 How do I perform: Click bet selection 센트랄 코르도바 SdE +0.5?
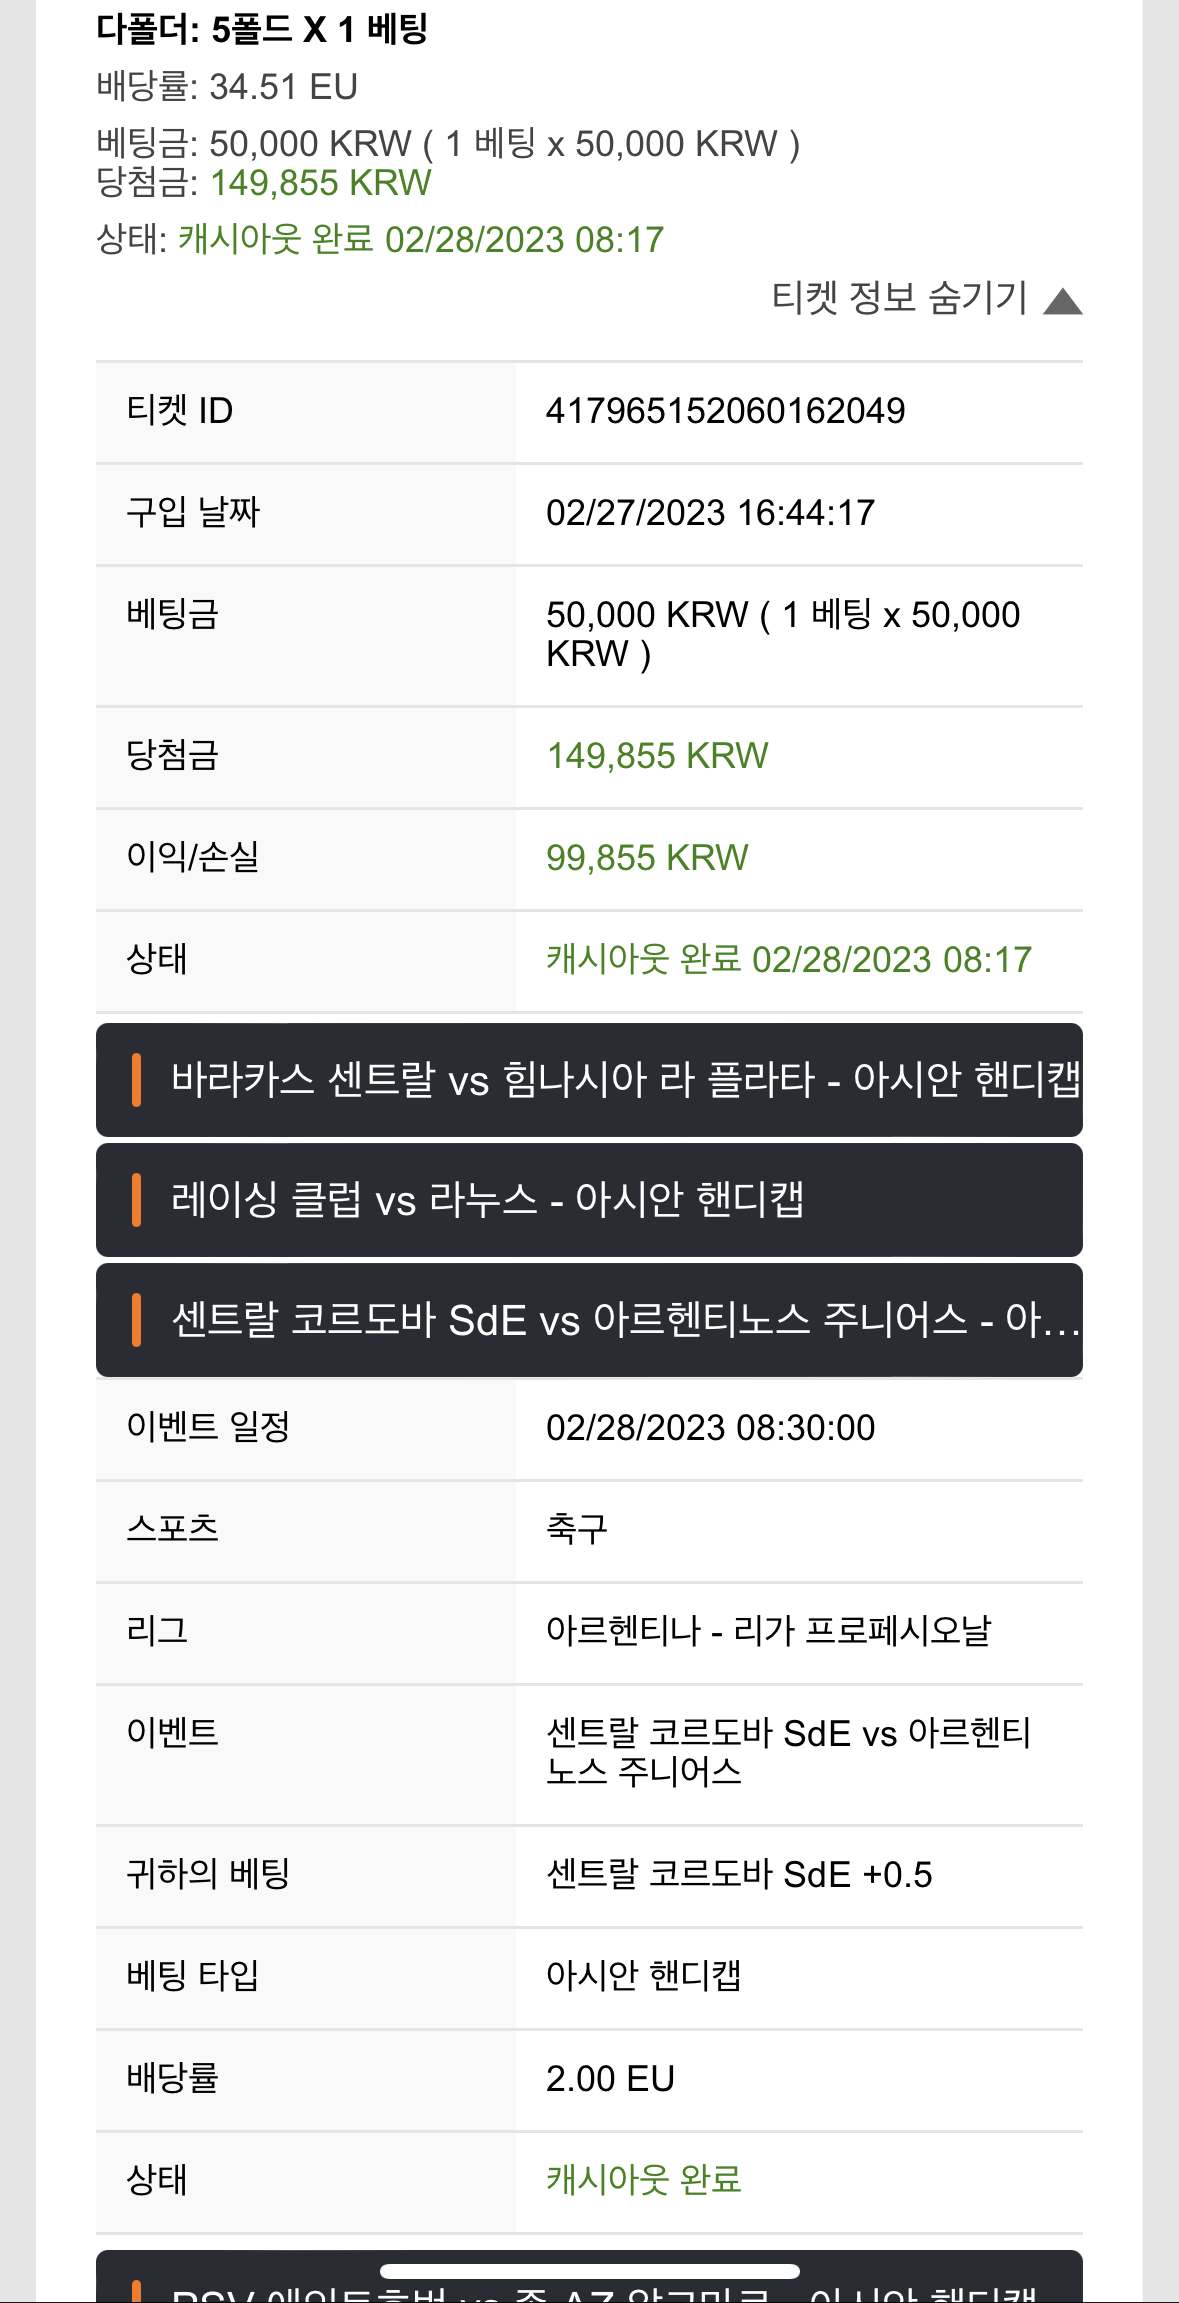[739, 1875]
